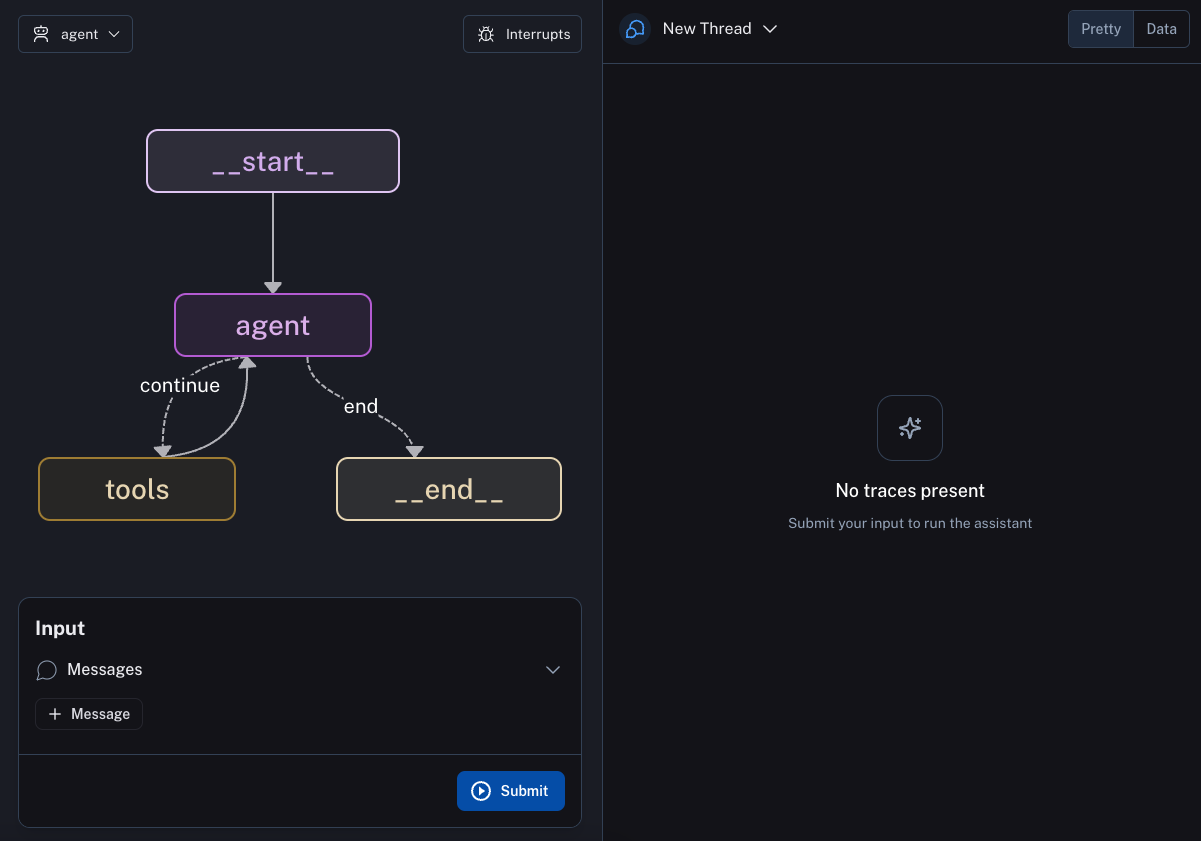Click the robot icon beside agent
1201x841 pixels.
coord(41,34)
